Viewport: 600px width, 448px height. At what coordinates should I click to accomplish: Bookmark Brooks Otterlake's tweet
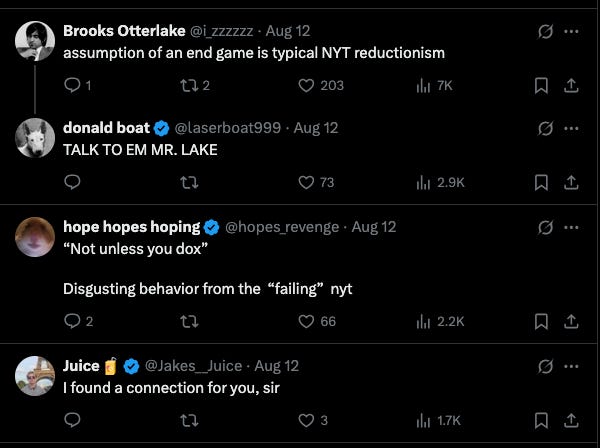[x=541, y=86]
